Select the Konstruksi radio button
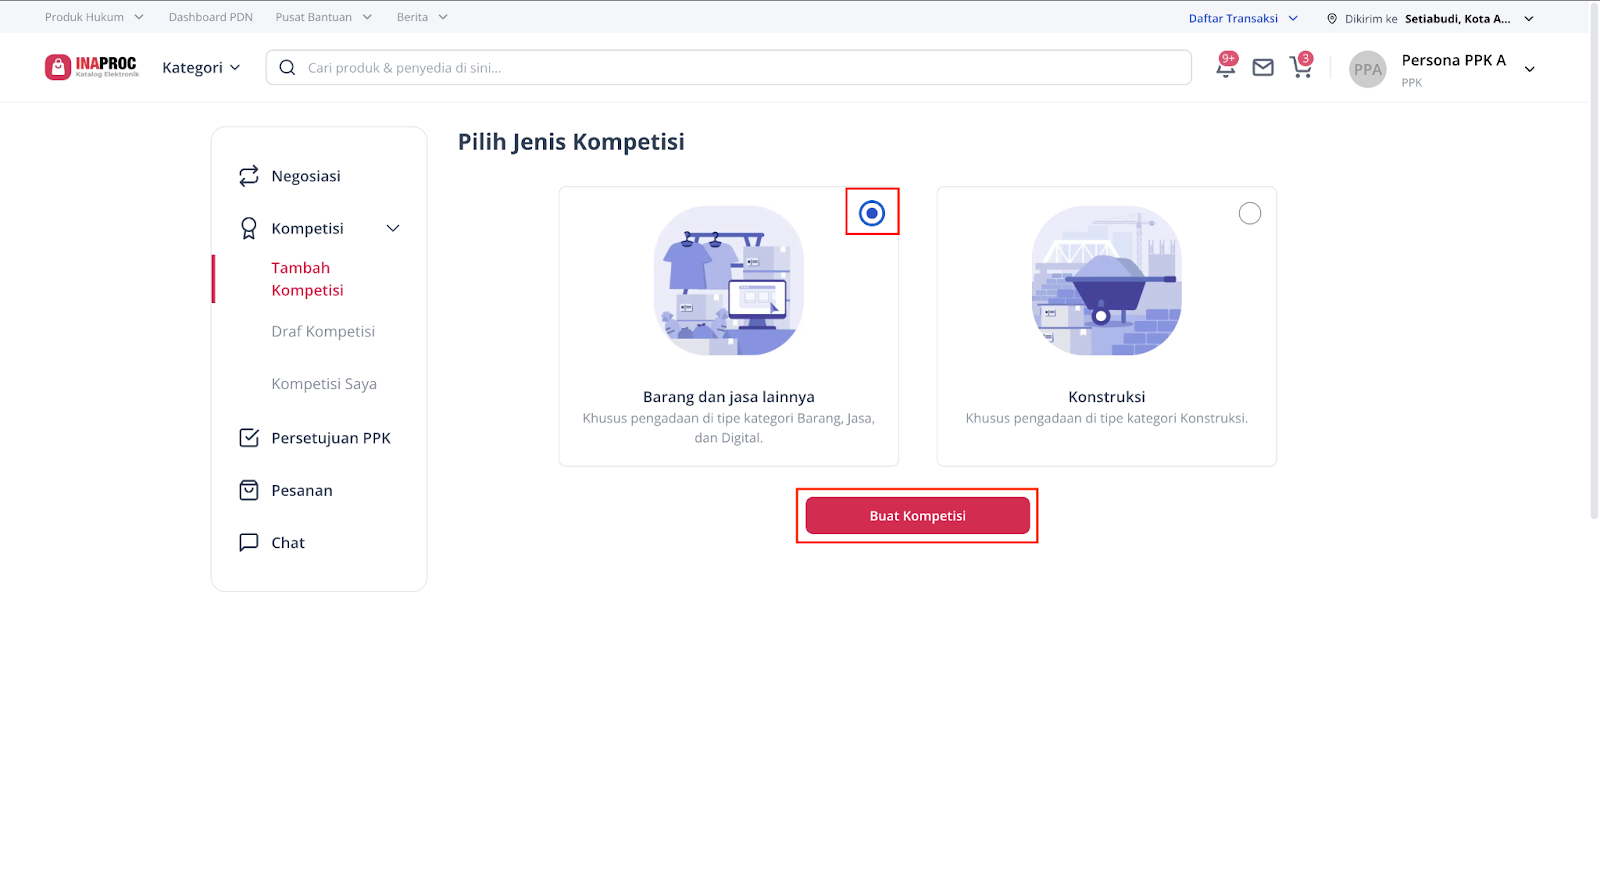Viewport: 1600px width, 888px height. pos(1249,213)
